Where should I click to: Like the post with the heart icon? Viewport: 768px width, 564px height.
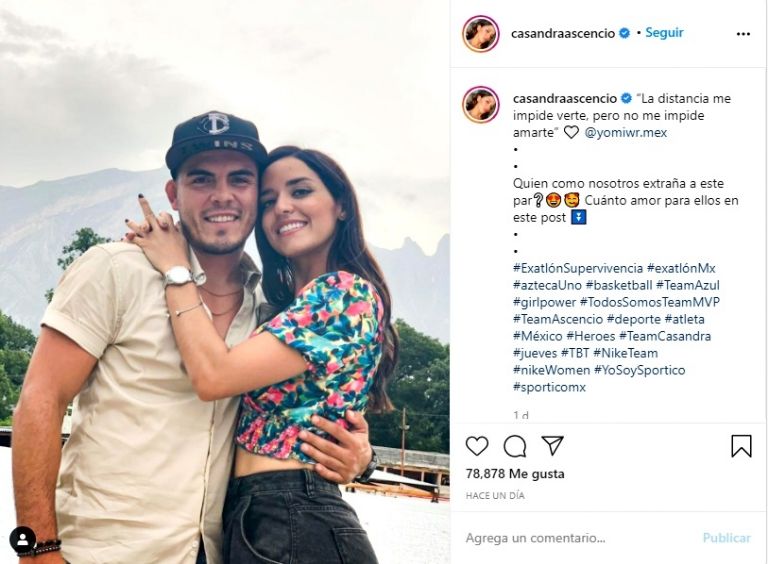coord(477,446)
